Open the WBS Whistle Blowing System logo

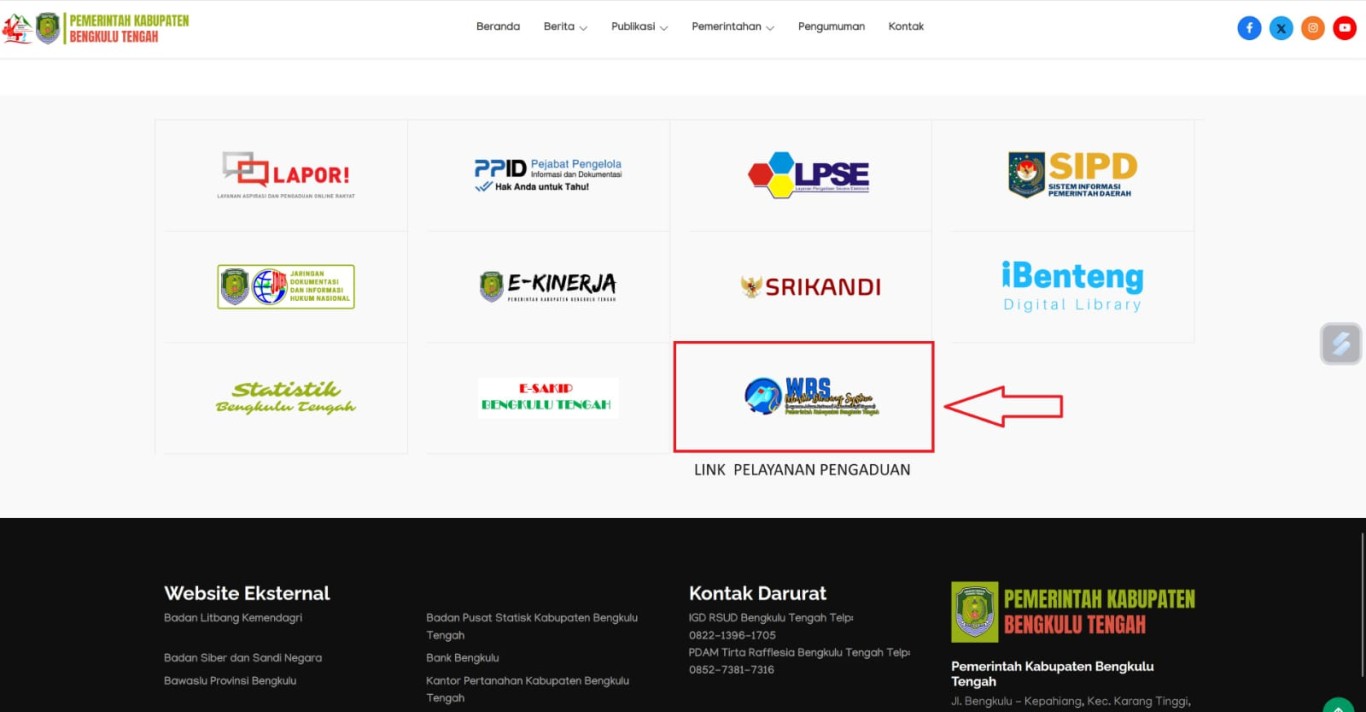(x=811, y=396)
